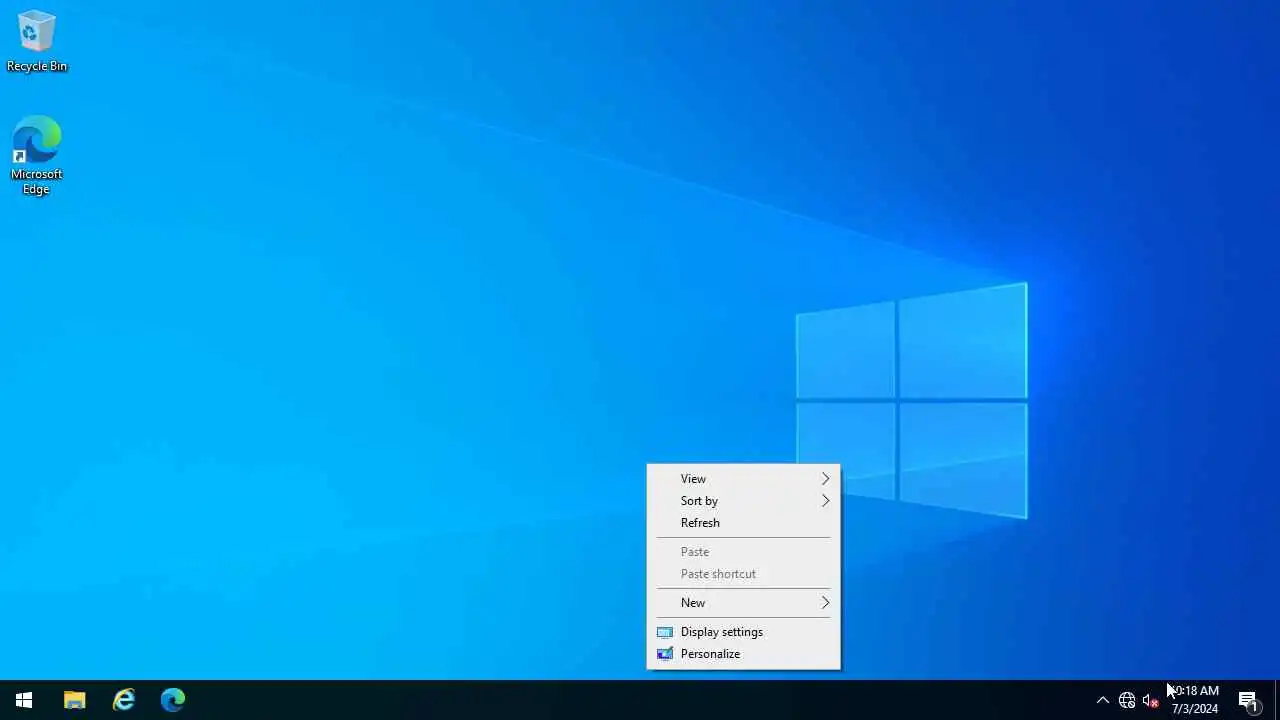
Task: Select the Microsoft Edge desktop shortcut
Action: (37, 156)
